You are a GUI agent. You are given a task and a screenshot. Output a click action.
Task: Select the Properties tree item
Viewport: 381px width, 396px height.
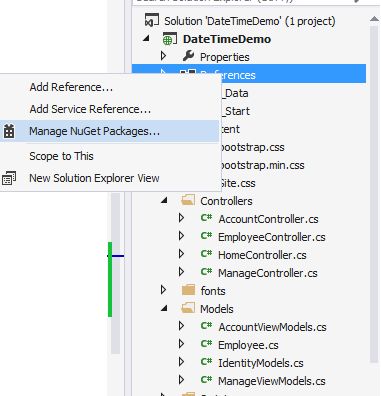click(224, 57)
